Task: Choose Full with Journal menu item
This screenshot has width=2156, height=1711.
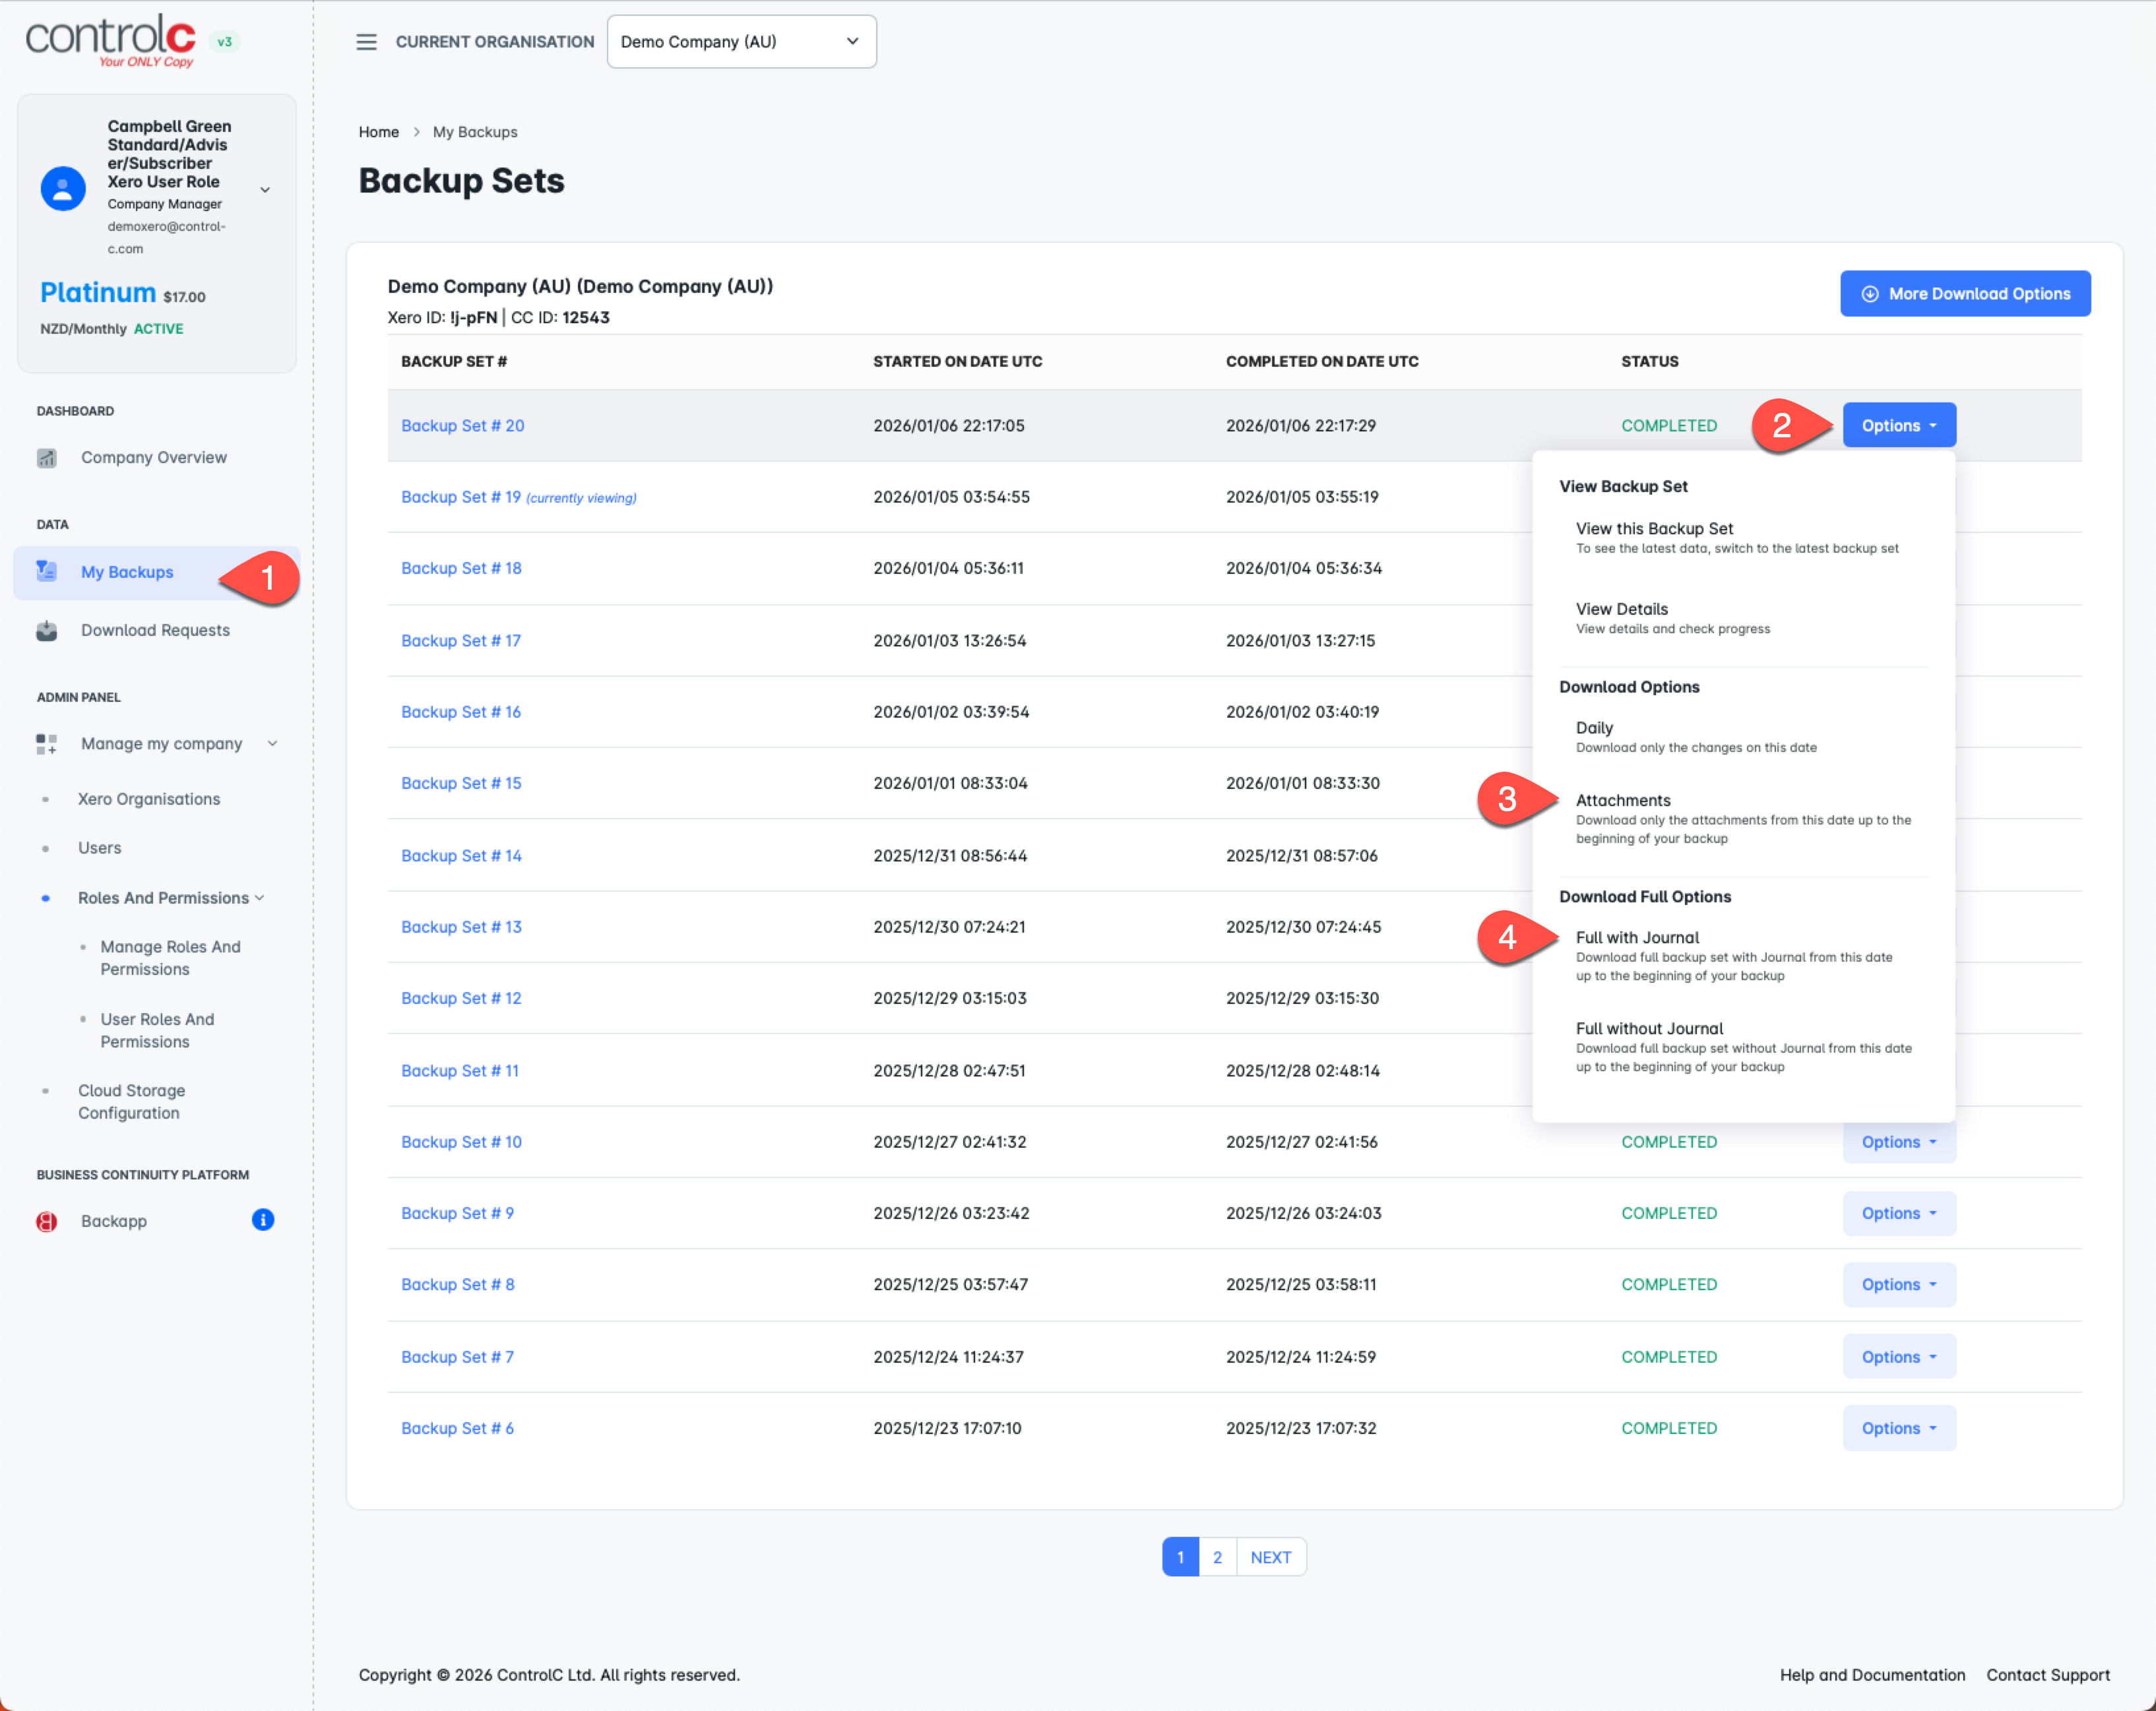Action: [1637, 938]
